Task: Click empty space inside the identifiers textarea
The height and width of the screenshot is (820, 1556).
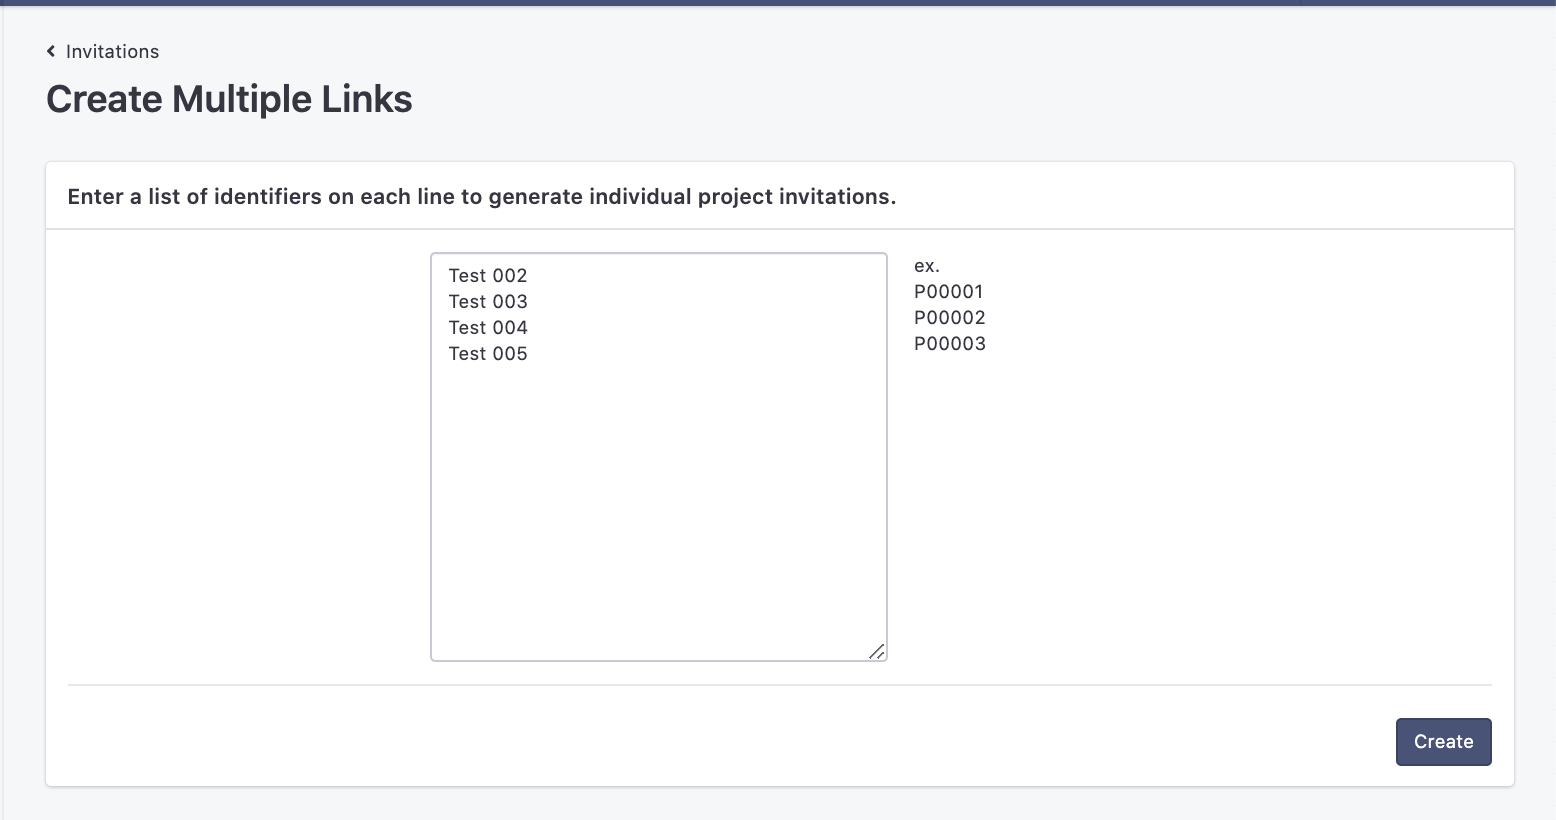Action: pos(658,500)
